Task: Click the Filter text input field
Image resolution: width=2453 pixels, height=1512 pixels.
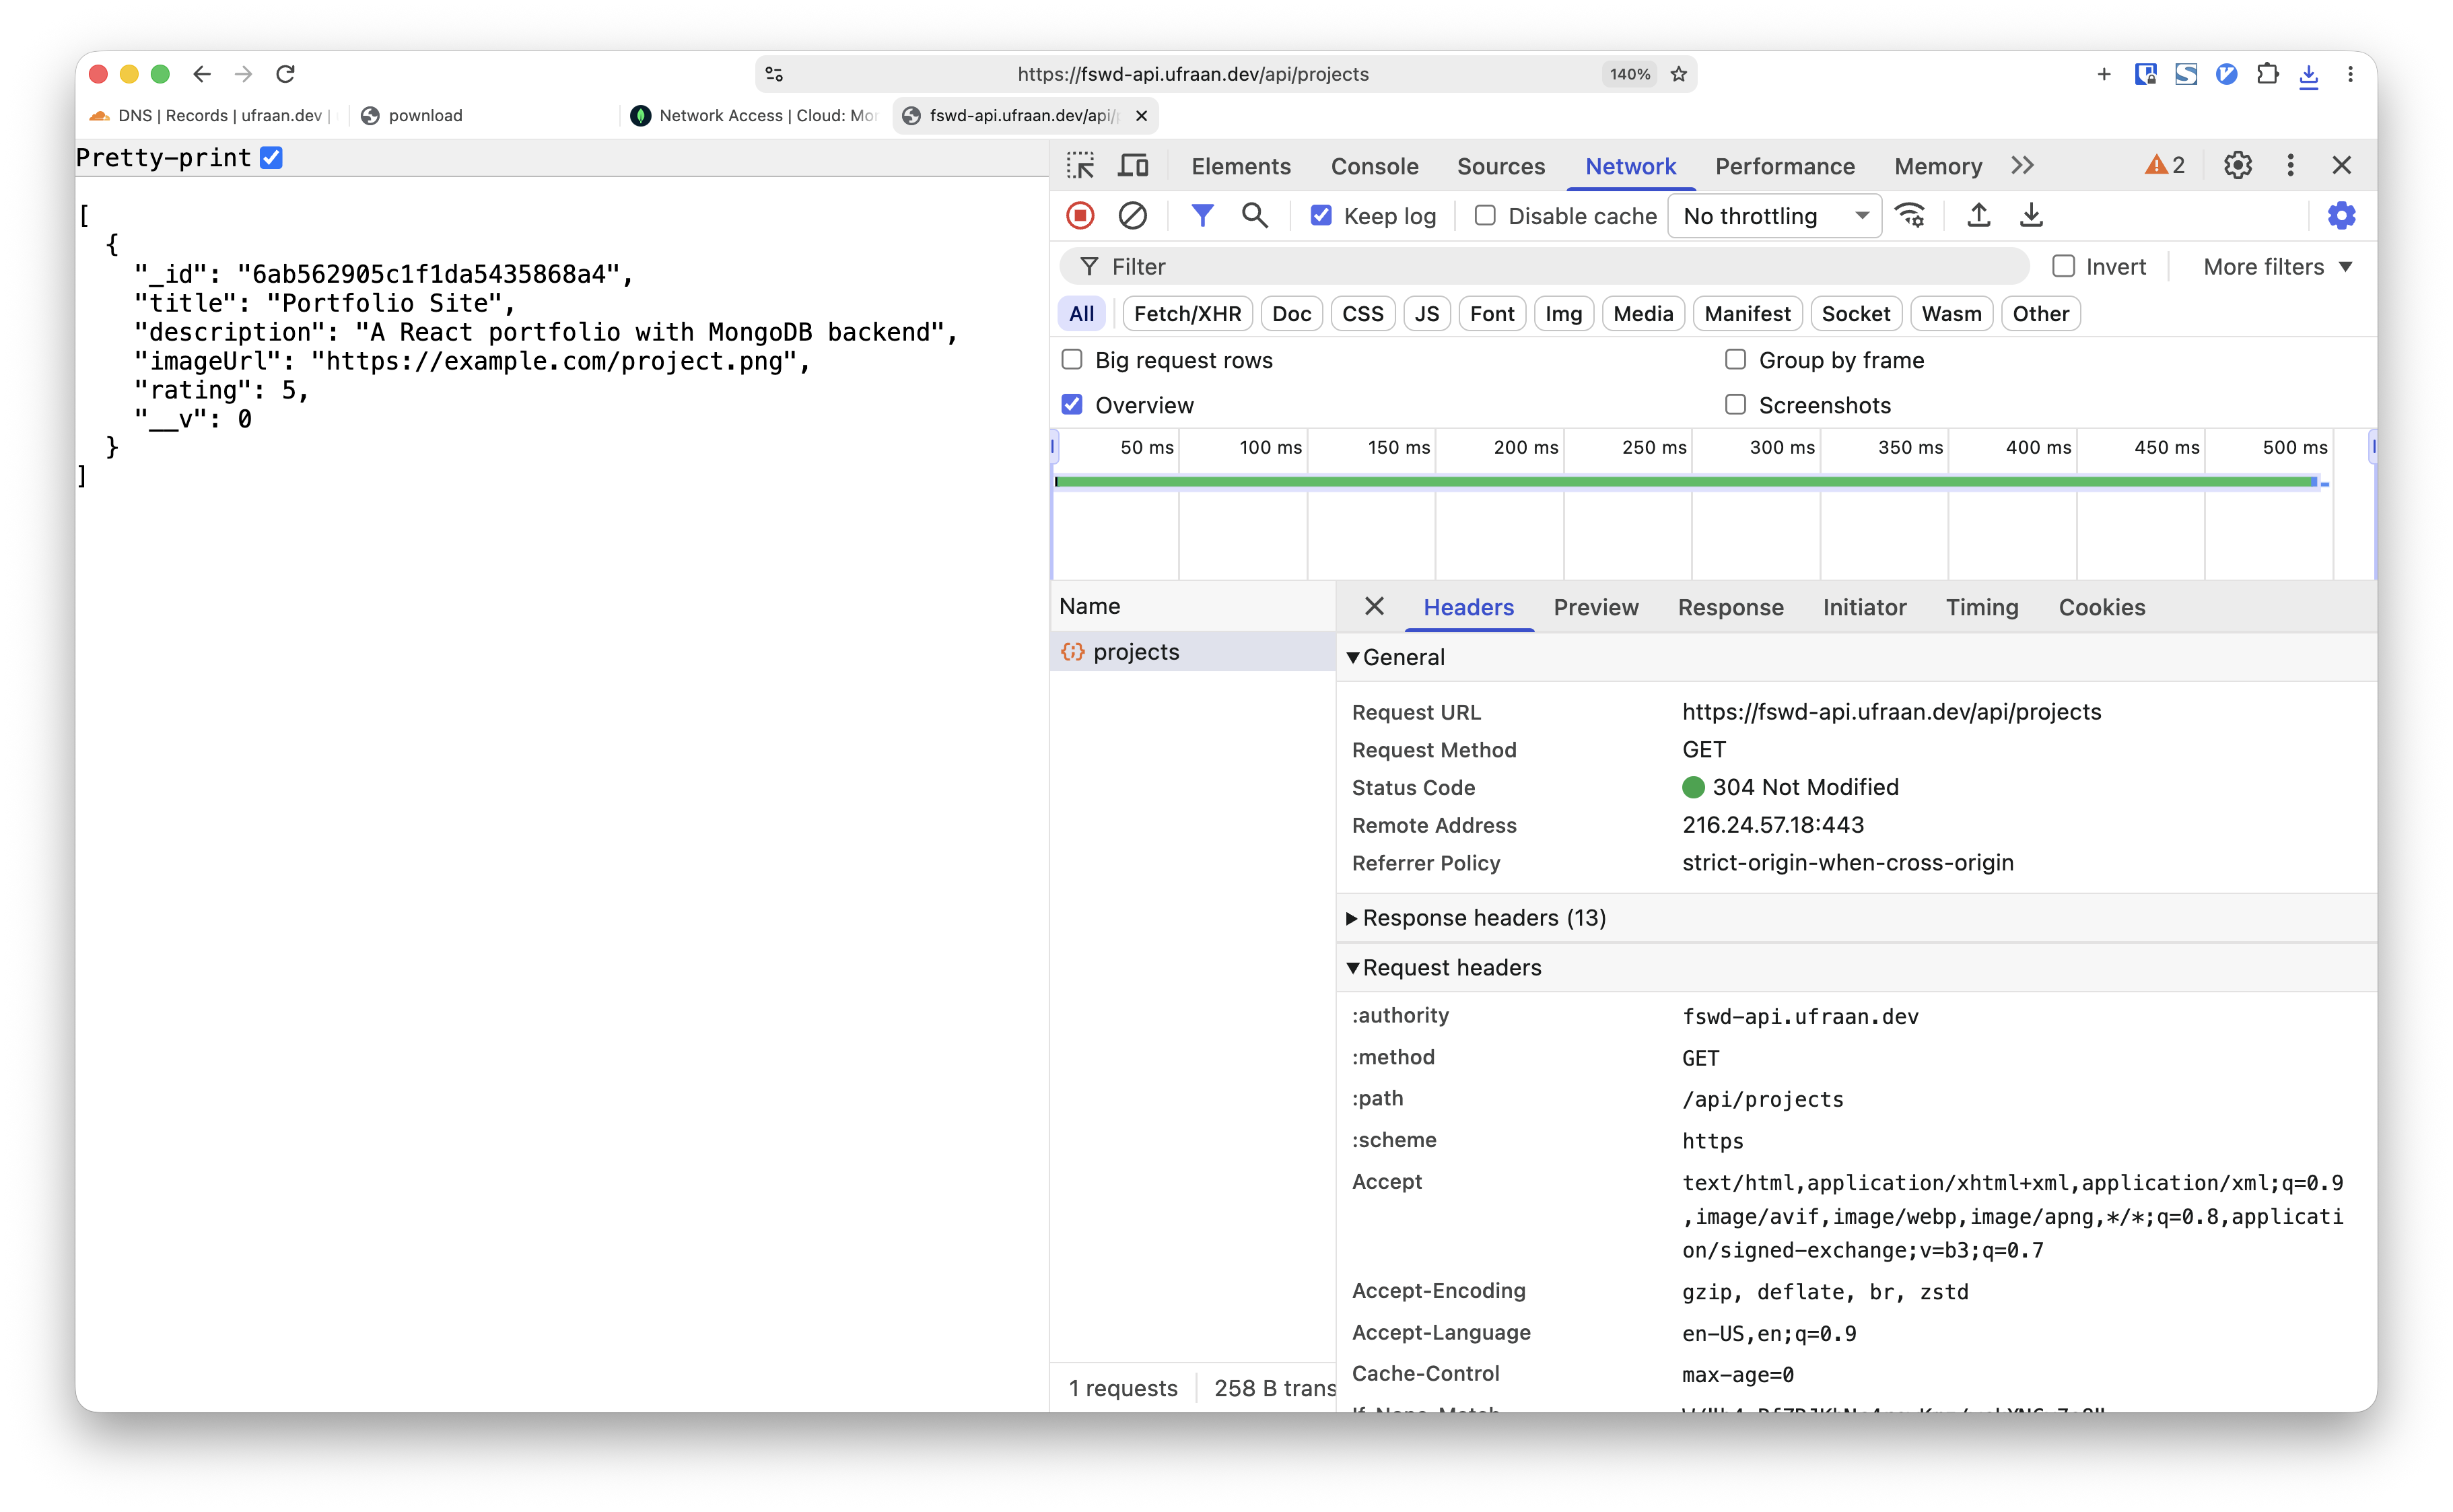Action: click(1545, 267)
